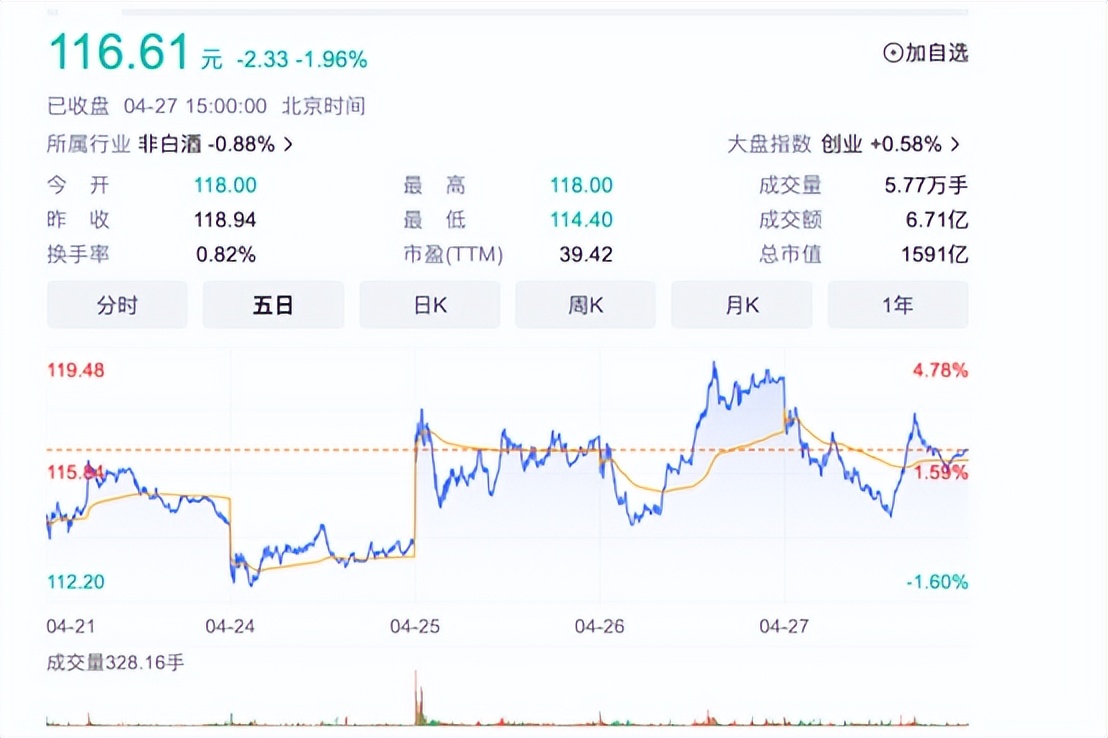Image resolution: width=1108 pixels, height=738 pixels.
Task: Click the 成交量328.16手 volume label
Action: point(115,662)
